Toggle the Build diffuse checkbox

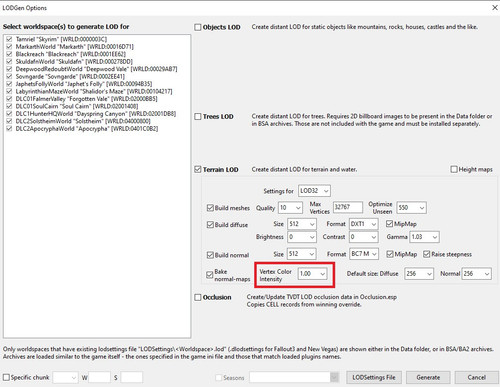click(x=210, y=225)
